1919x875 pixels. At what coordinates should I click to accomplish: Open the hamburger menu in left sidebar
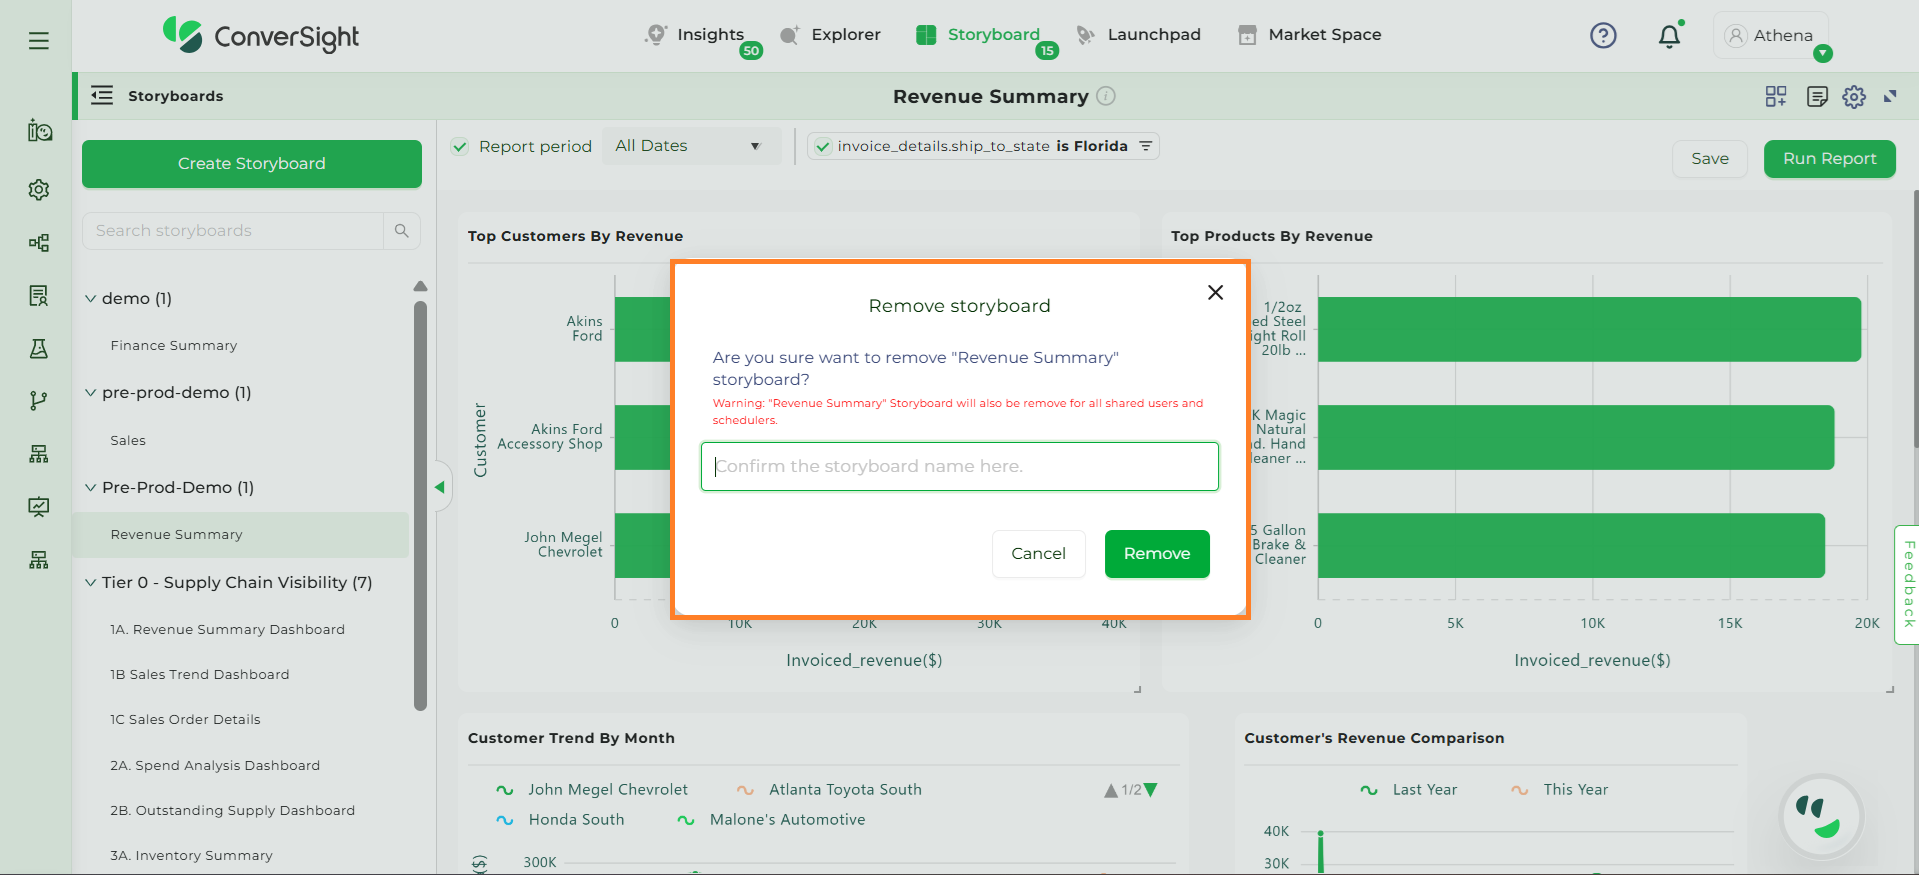(x=39, y=41)
